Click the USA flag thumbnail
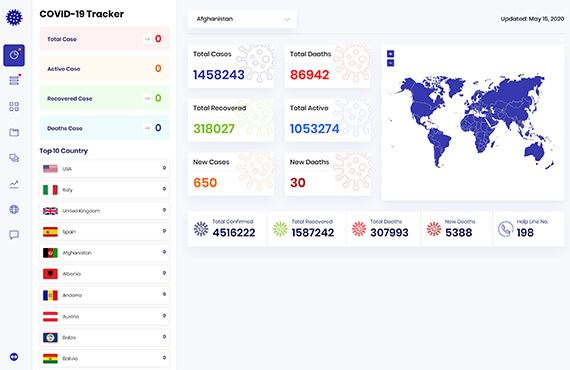The image size is (570, 370). pos(50,169)
